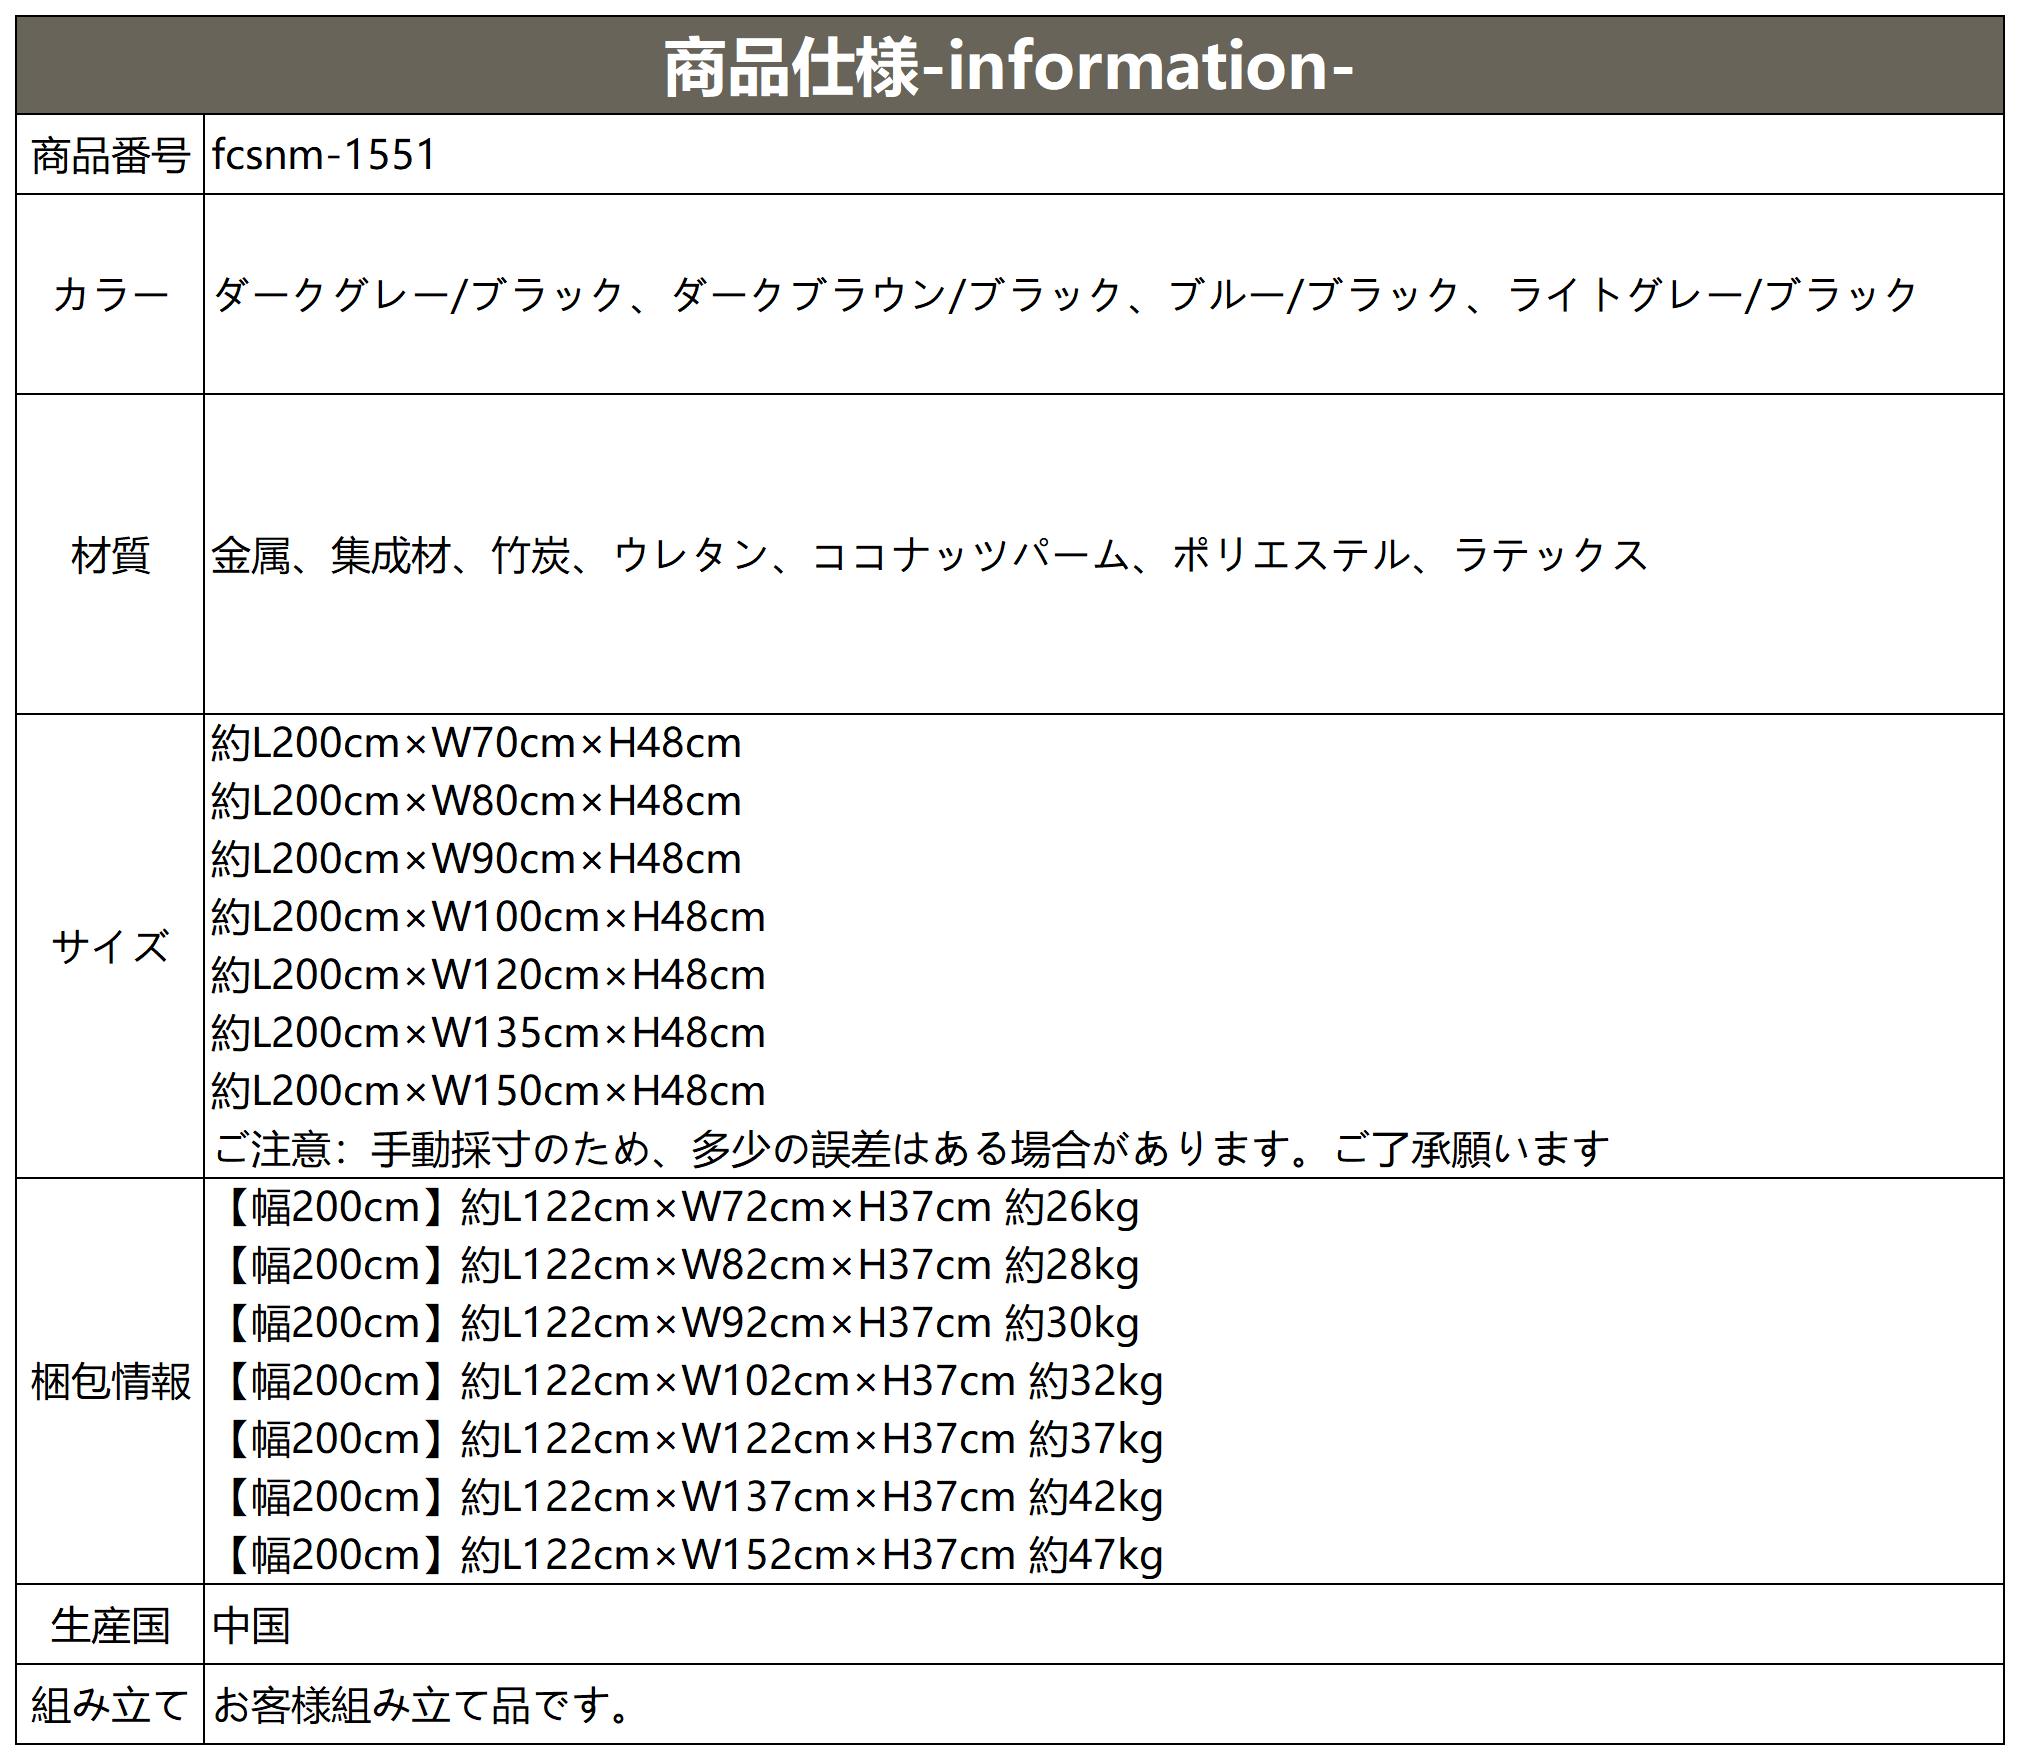Click the 約47kg packaging line
2020x1760 pixels.
click(x=690, y=1556)
